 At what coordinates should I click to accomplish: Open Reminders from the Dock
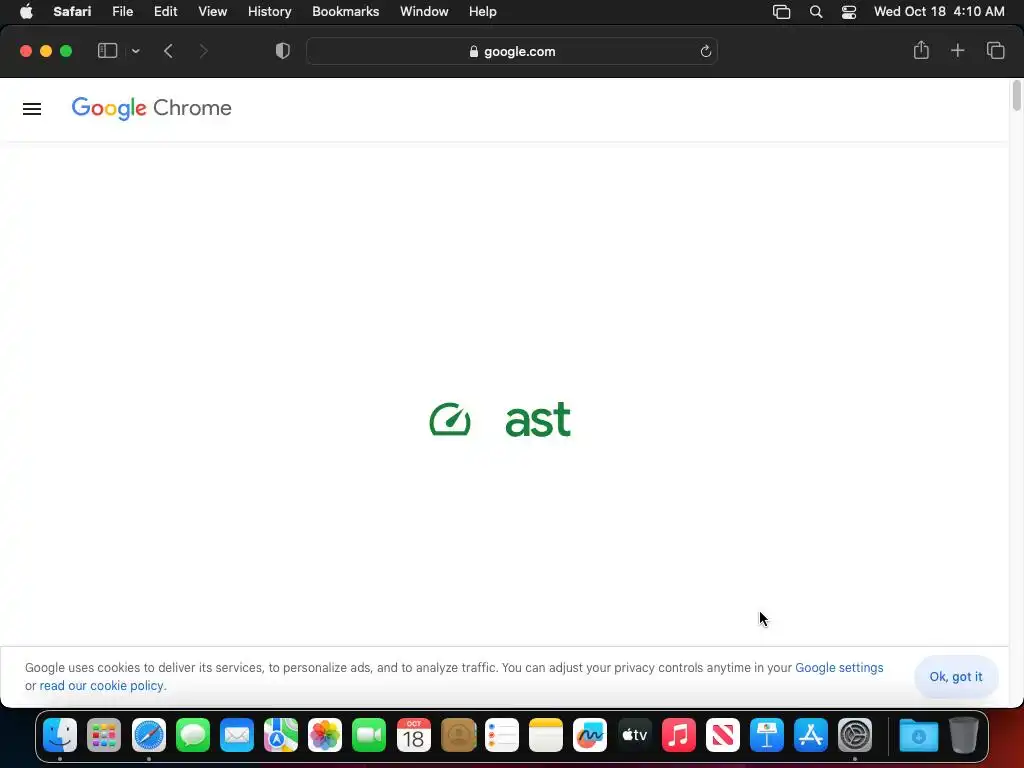[502, 735]
